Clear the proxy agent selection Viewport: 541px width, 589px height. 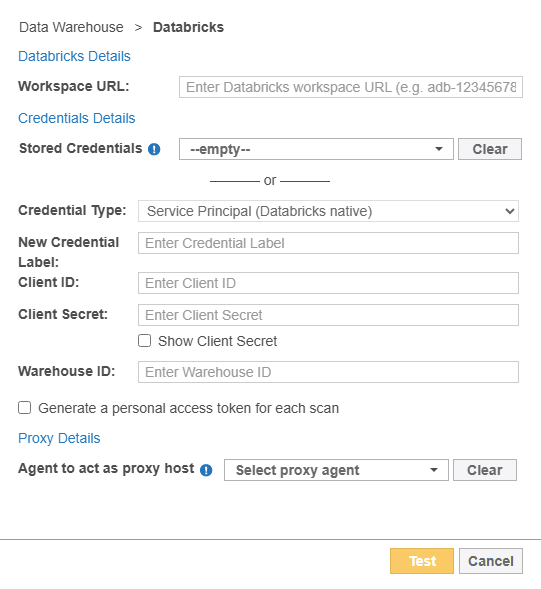pos(485,470)
